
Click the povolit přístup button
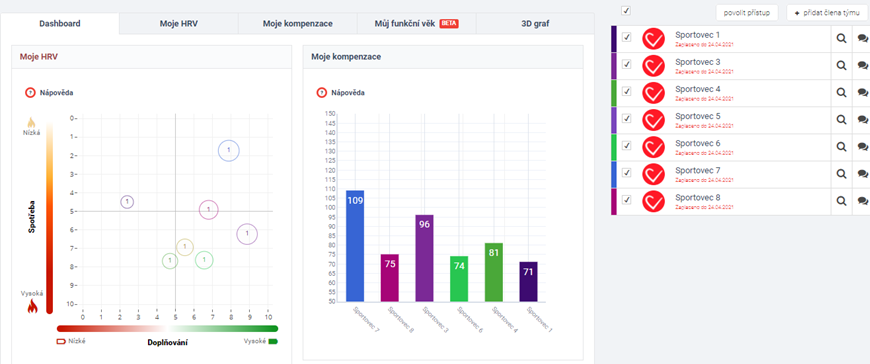tap(746, 13)
